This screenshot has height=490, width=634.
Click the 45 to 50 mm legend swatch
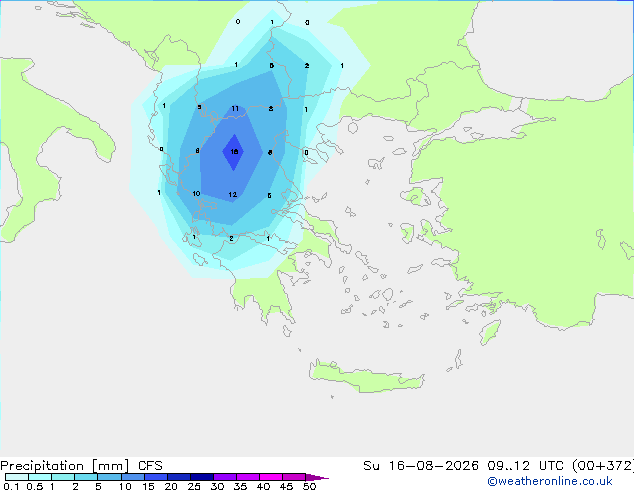point(294,477)
